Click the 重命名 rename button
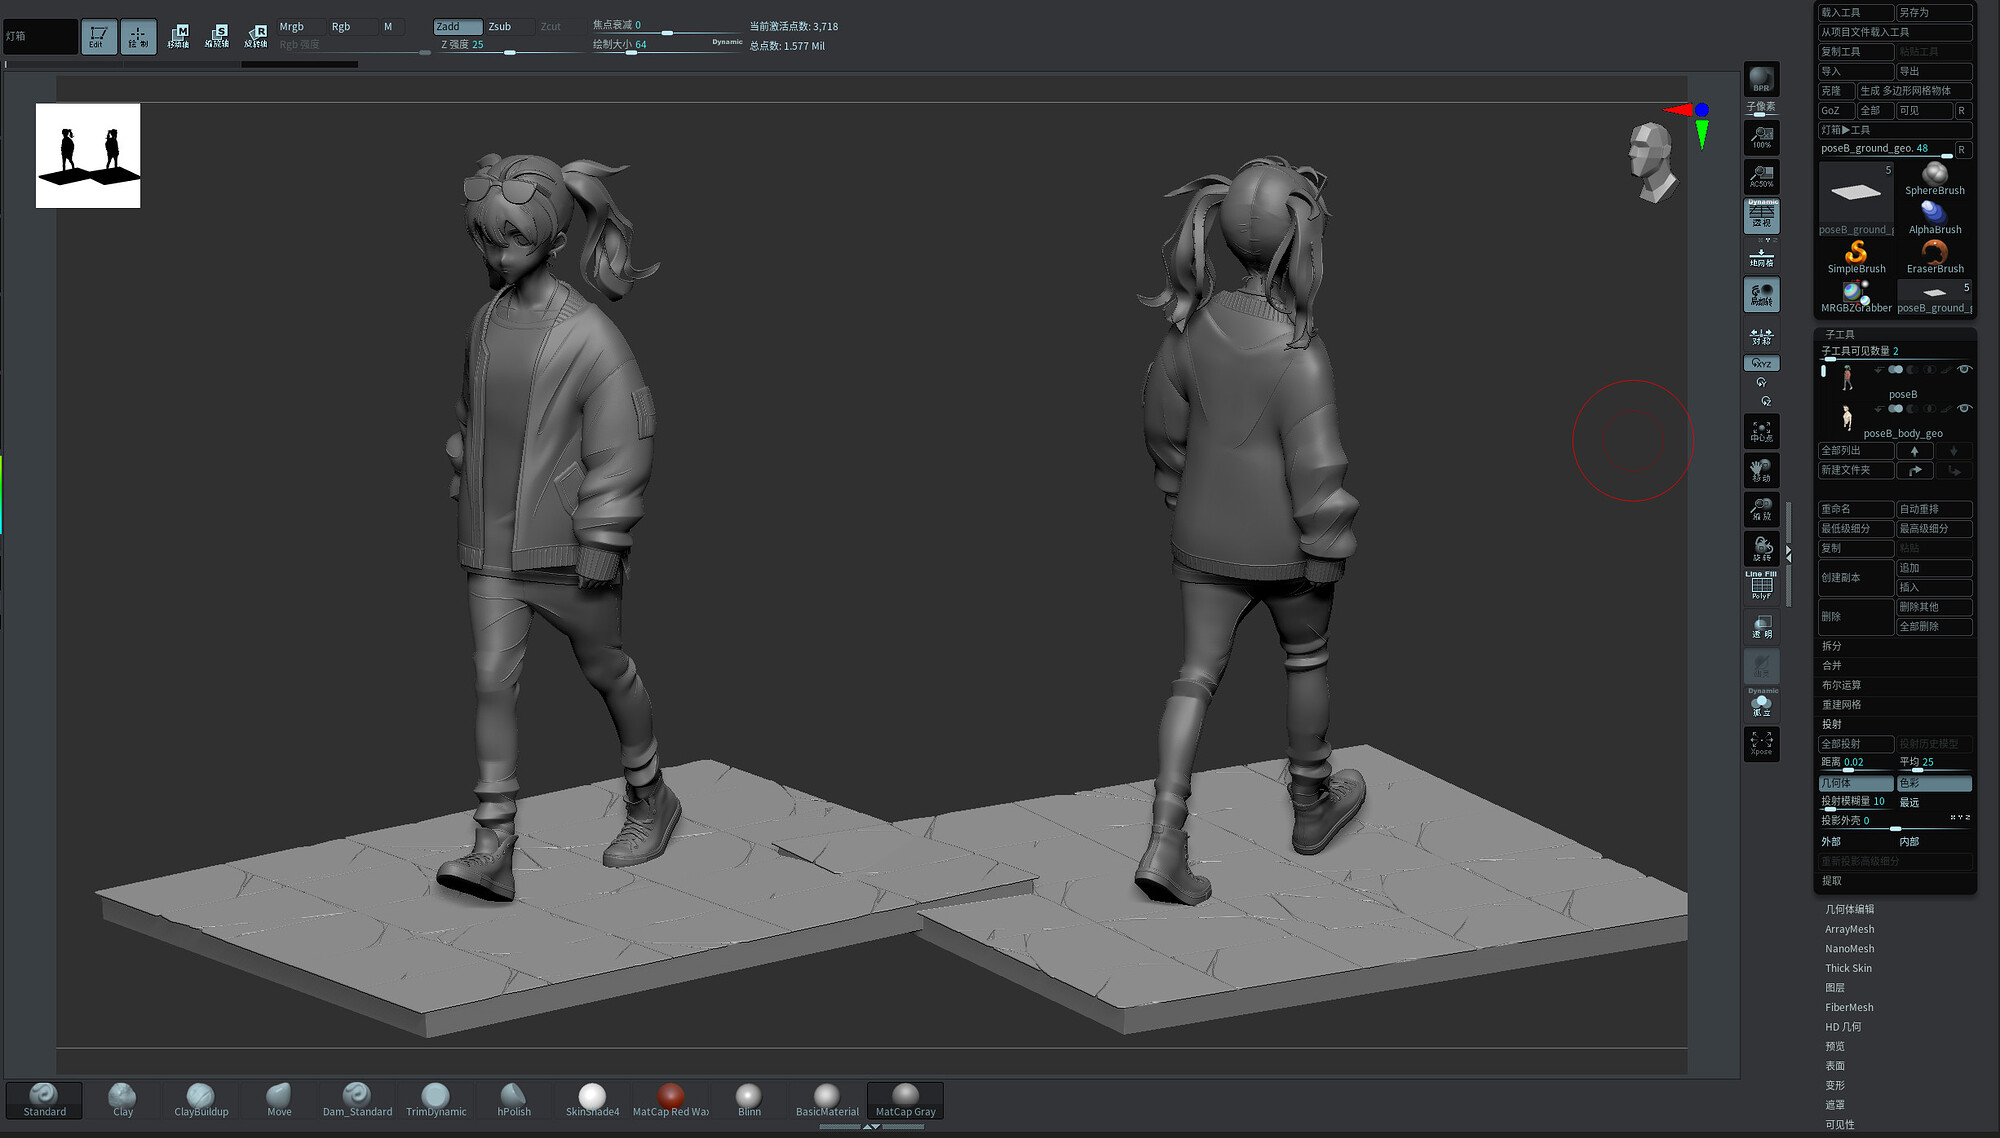2000x1138 pixels. [x=1856, y=509]
